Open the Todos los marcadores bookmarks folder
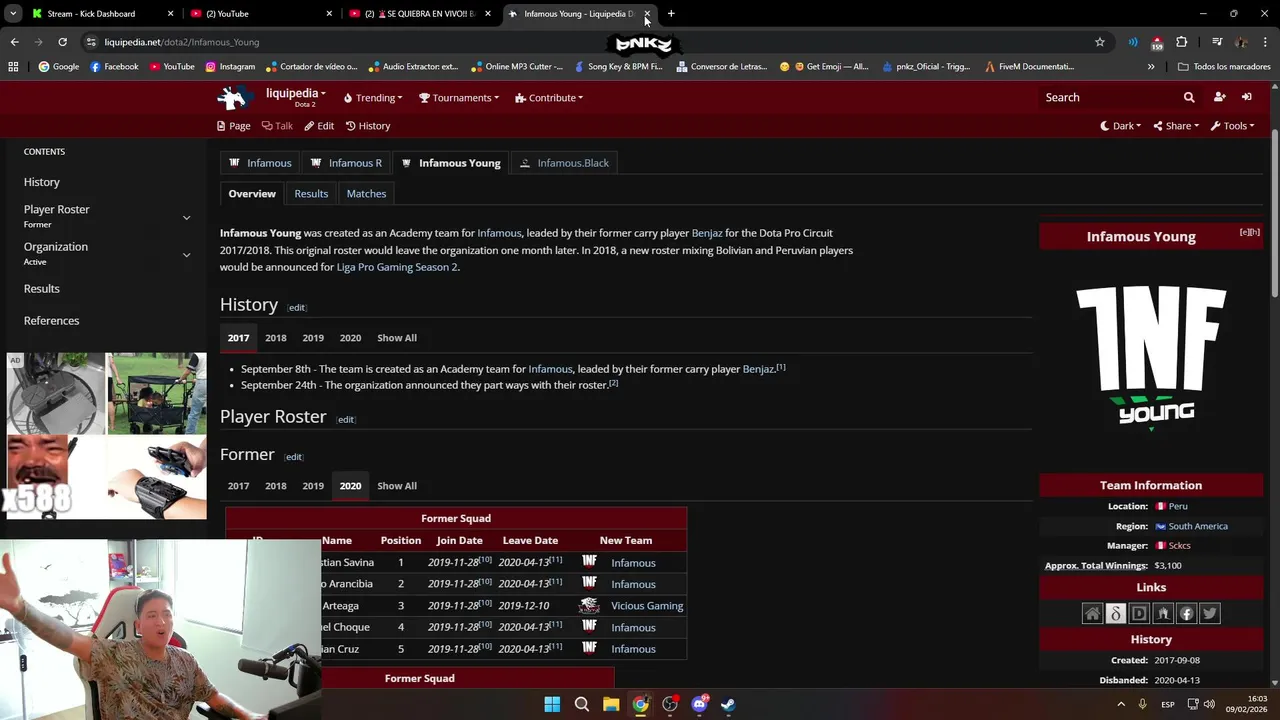The width and height of the screenshot is (1280, 720). tap(1224, 67)
